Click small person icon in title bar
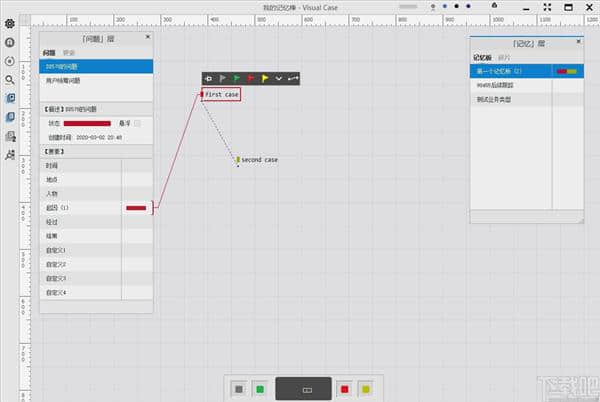Screen dimensions: 600x402 tap(433, 7)
